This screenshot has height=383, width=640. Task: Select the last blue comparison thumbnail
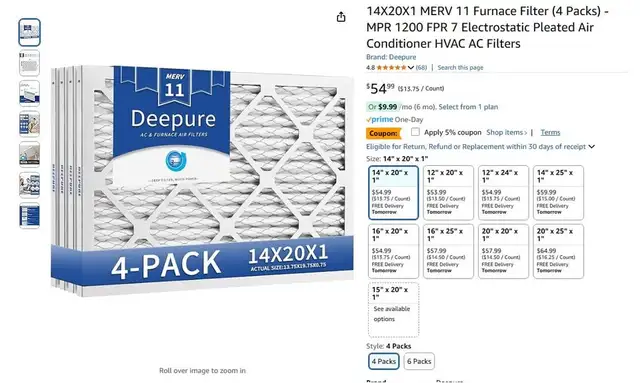click(29, 216)
